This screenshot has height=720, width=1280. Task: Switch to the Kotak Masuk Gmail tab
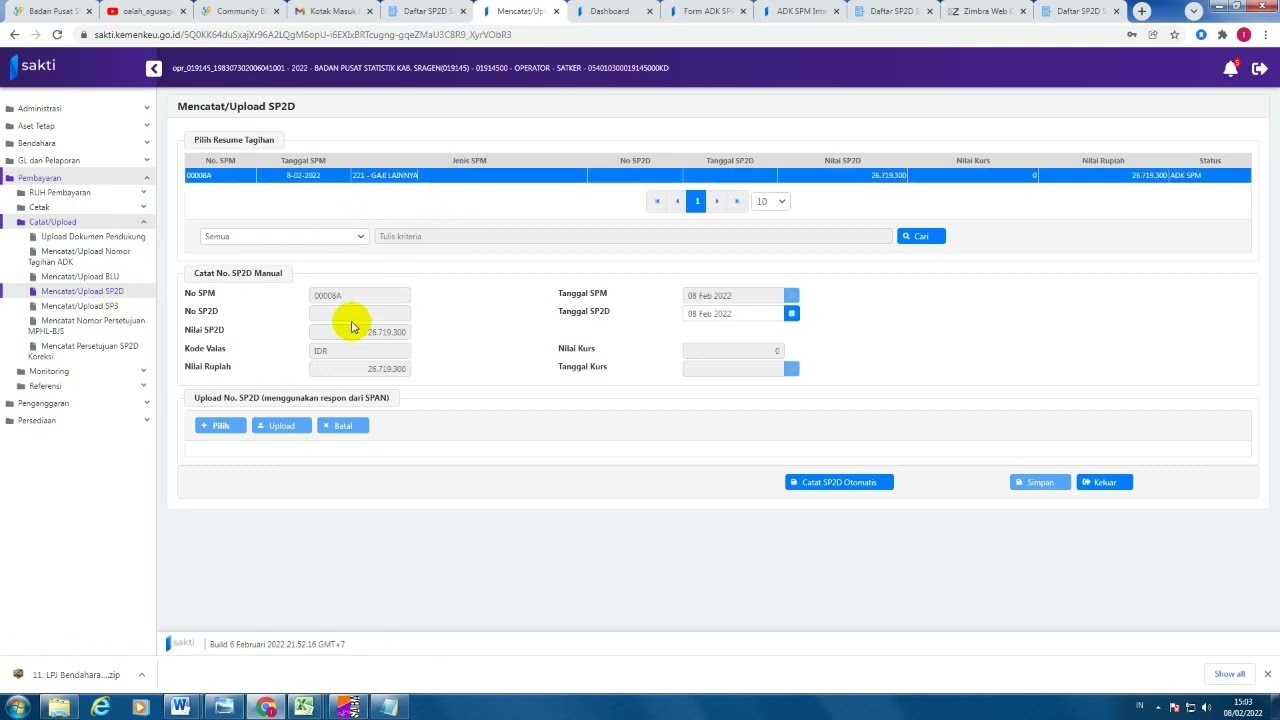click(332, 11)
